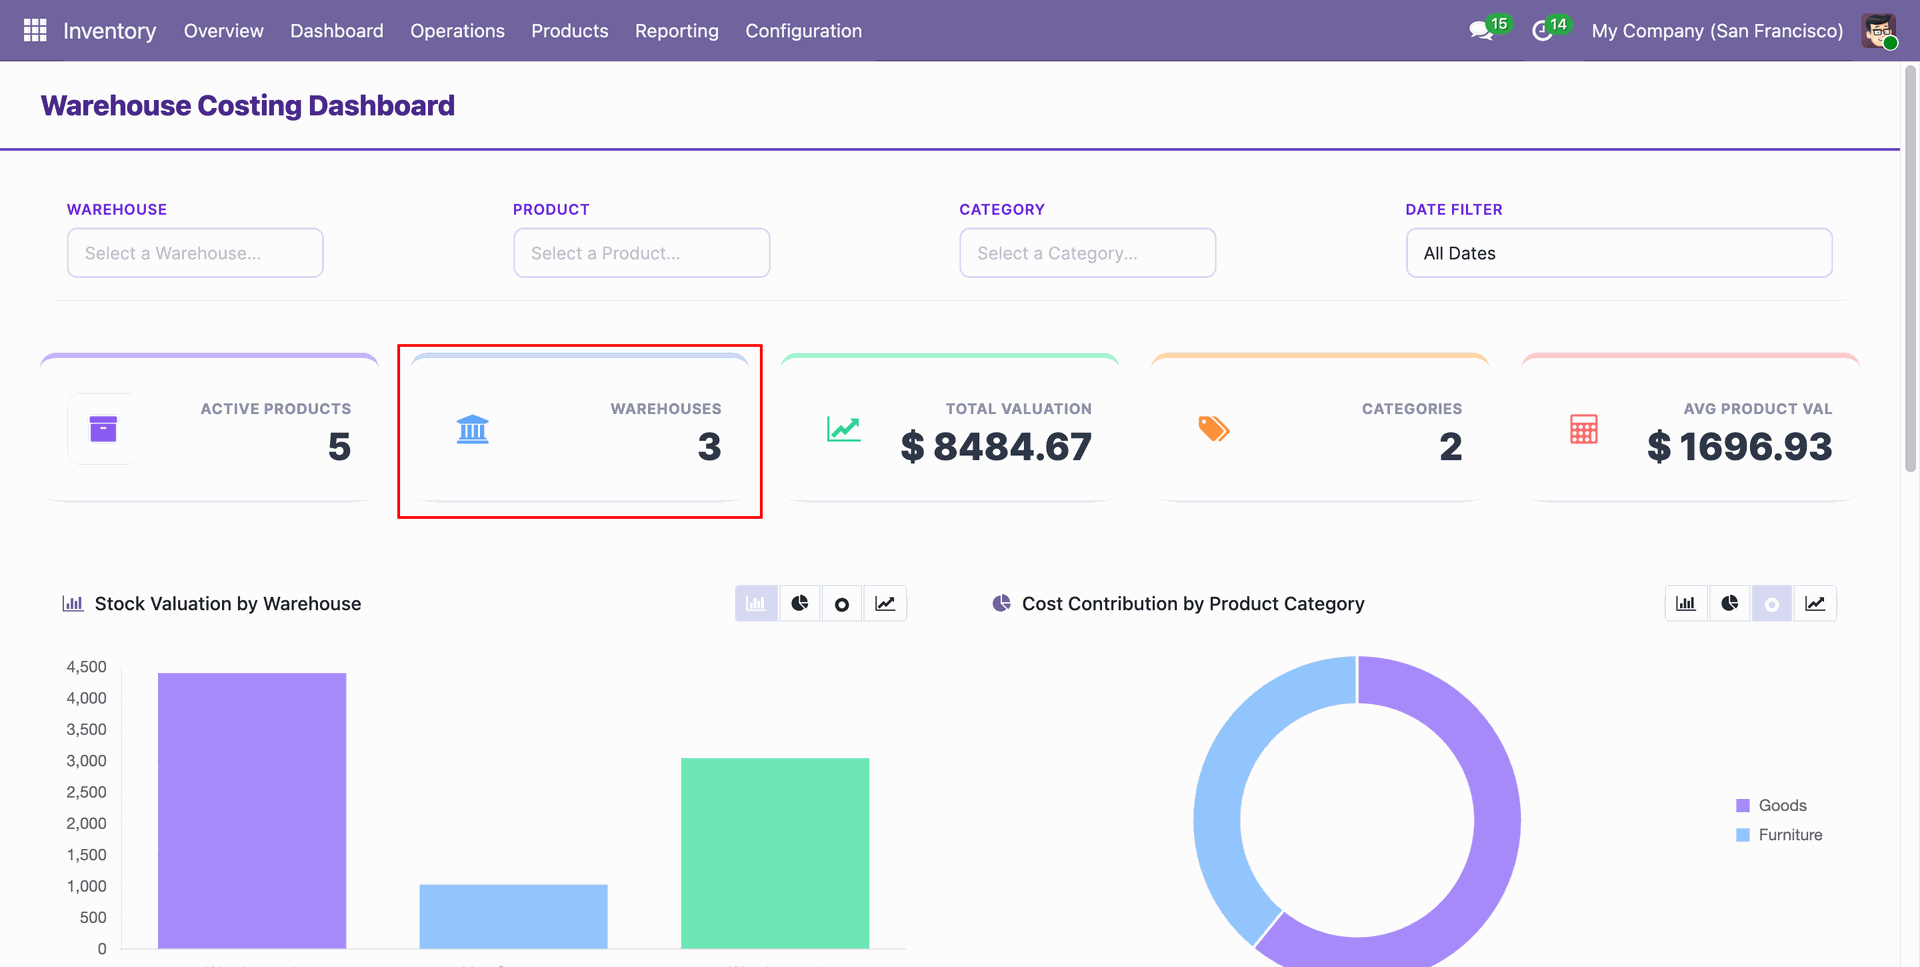Image resolution: width=1920 pixels, height=967 pixels.
Task: Toggle the Goods legend swatch
Action: point(1743,806)
